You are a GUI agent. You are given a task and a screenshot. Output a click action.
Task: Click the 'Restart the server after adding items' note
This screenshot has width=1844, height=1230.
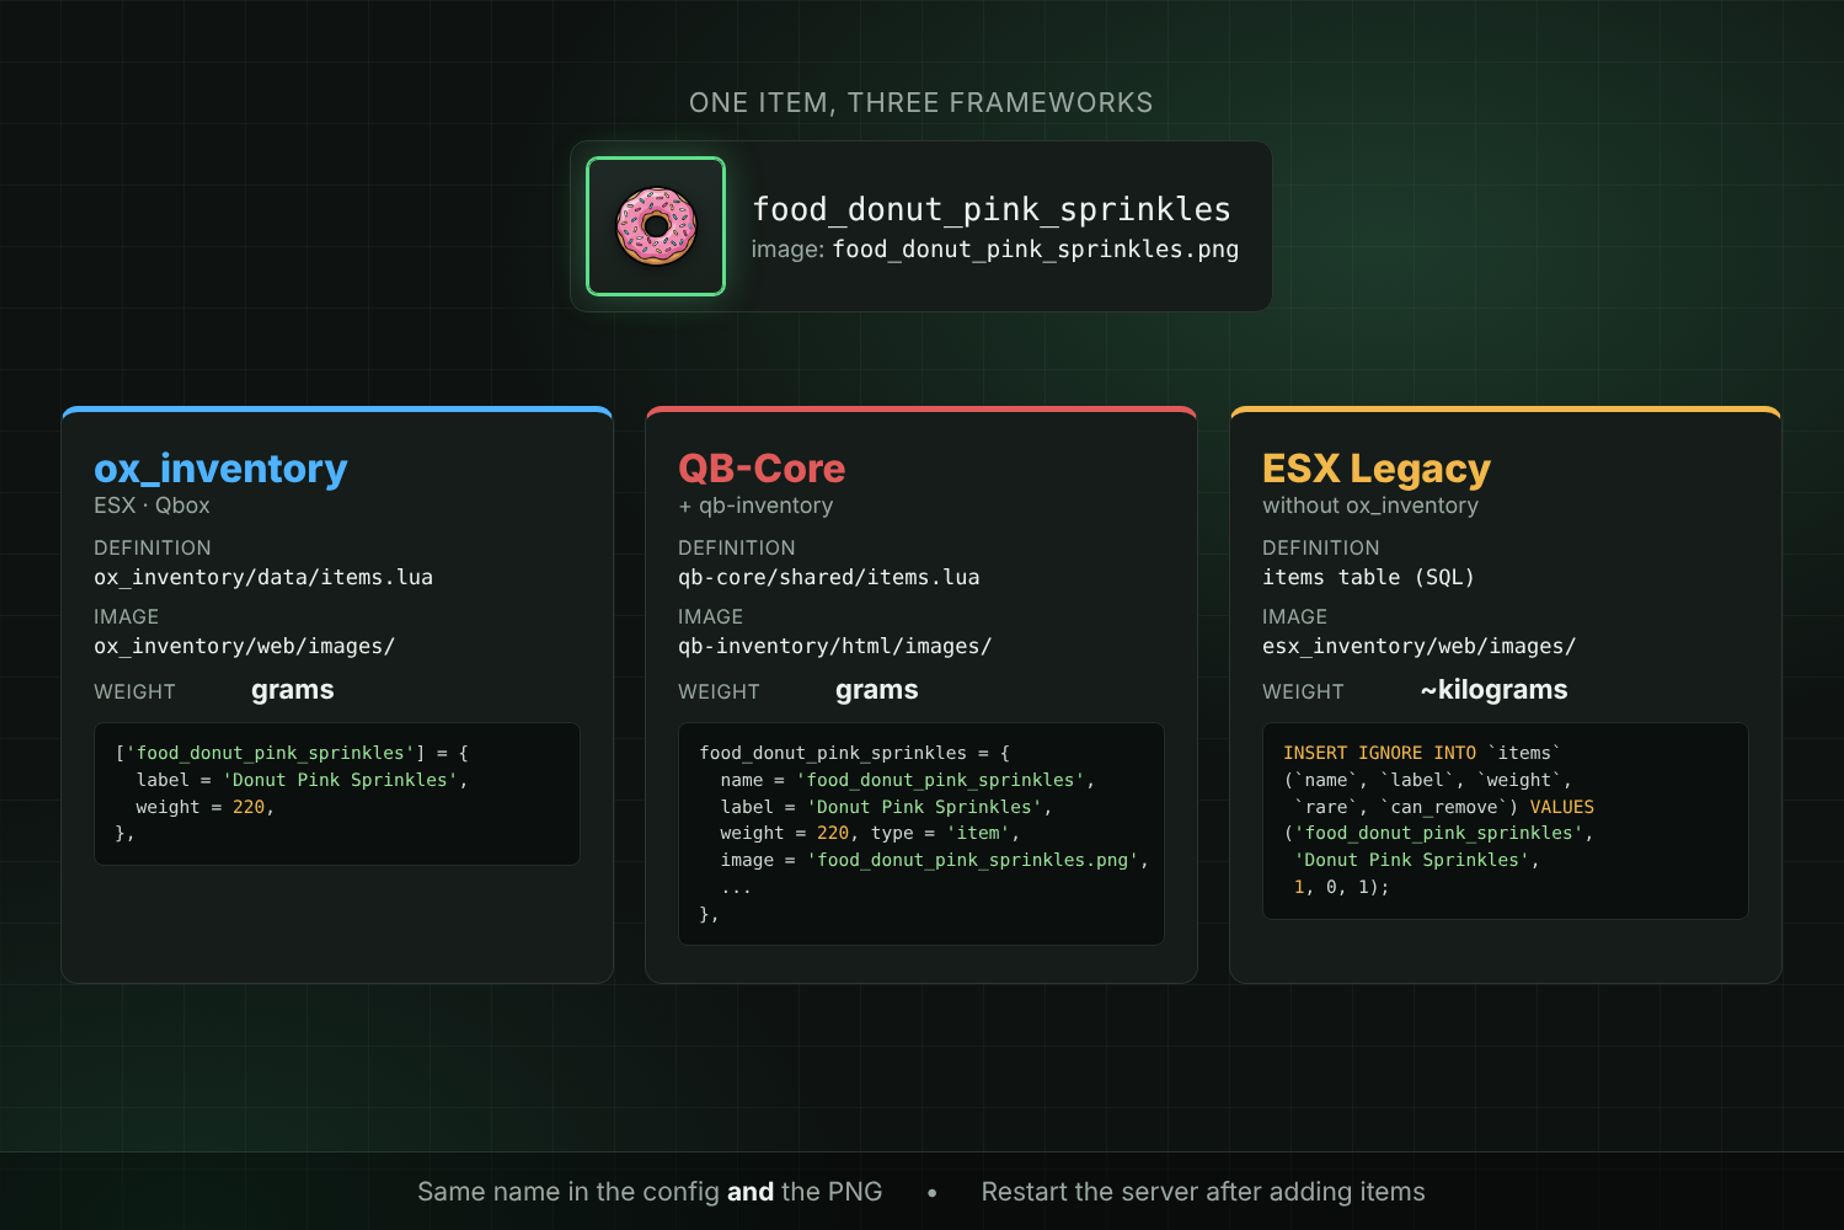coord(1203,1191)
